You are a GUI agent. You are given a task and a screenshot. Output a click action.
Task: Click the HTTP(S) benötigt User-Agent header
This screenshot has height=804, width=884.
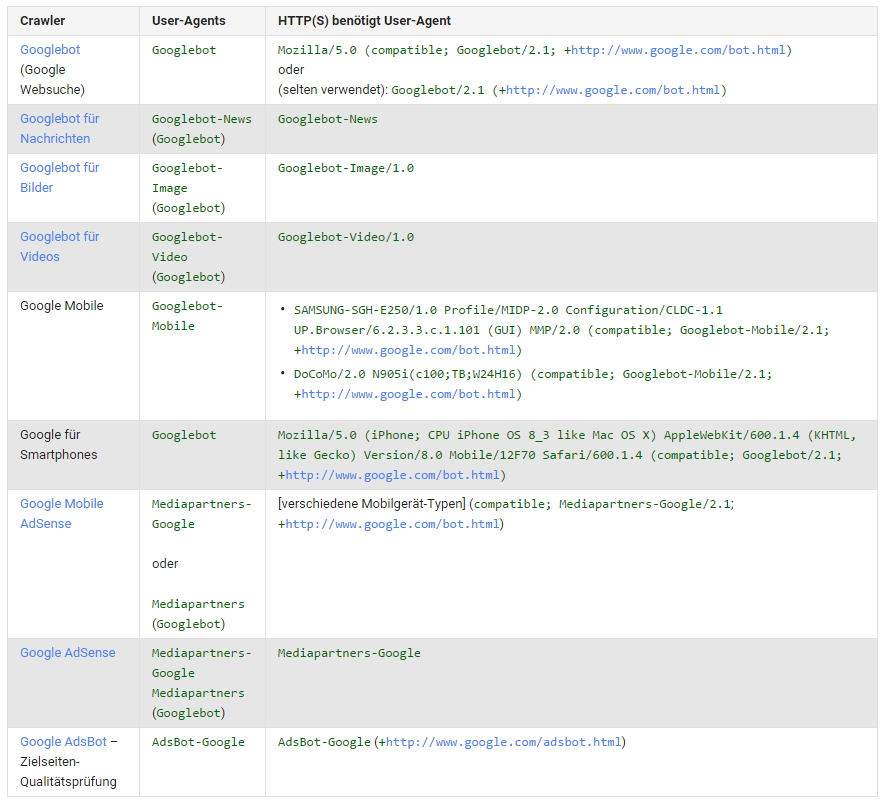(x=364, y=21)
